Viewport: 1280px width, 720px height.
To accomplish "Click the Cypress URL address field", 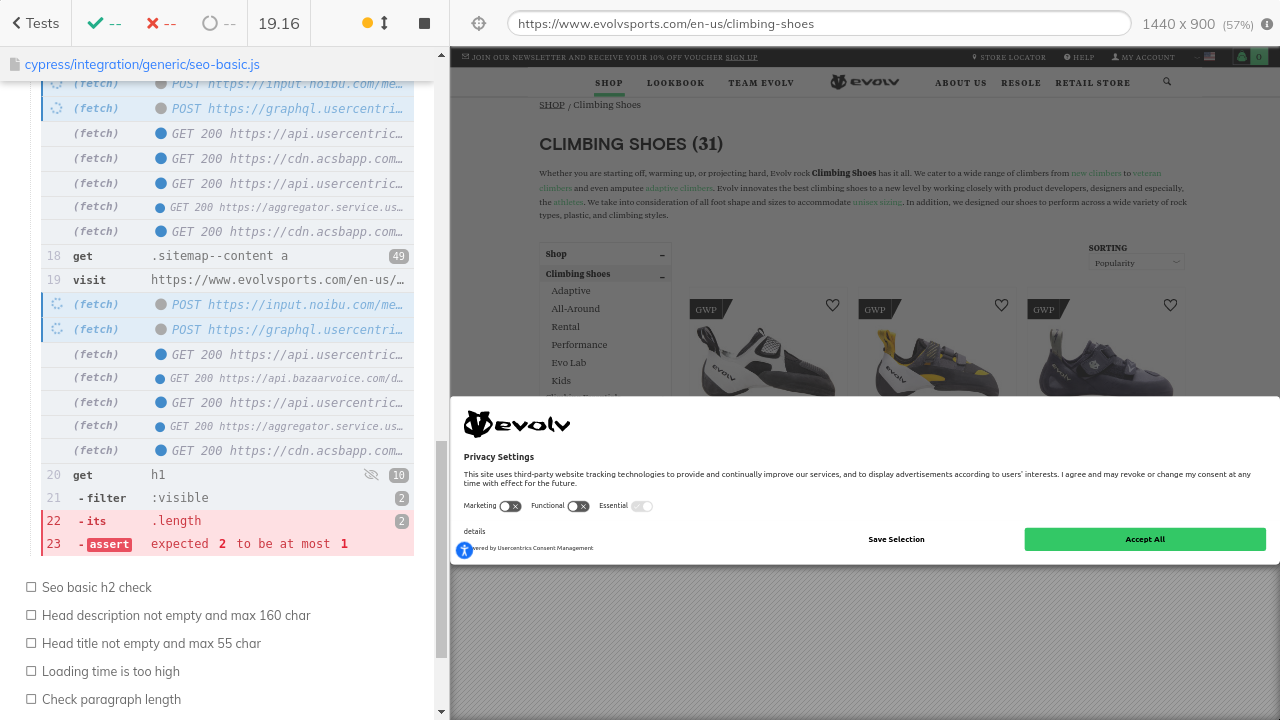I will click(x=818, y=23).
